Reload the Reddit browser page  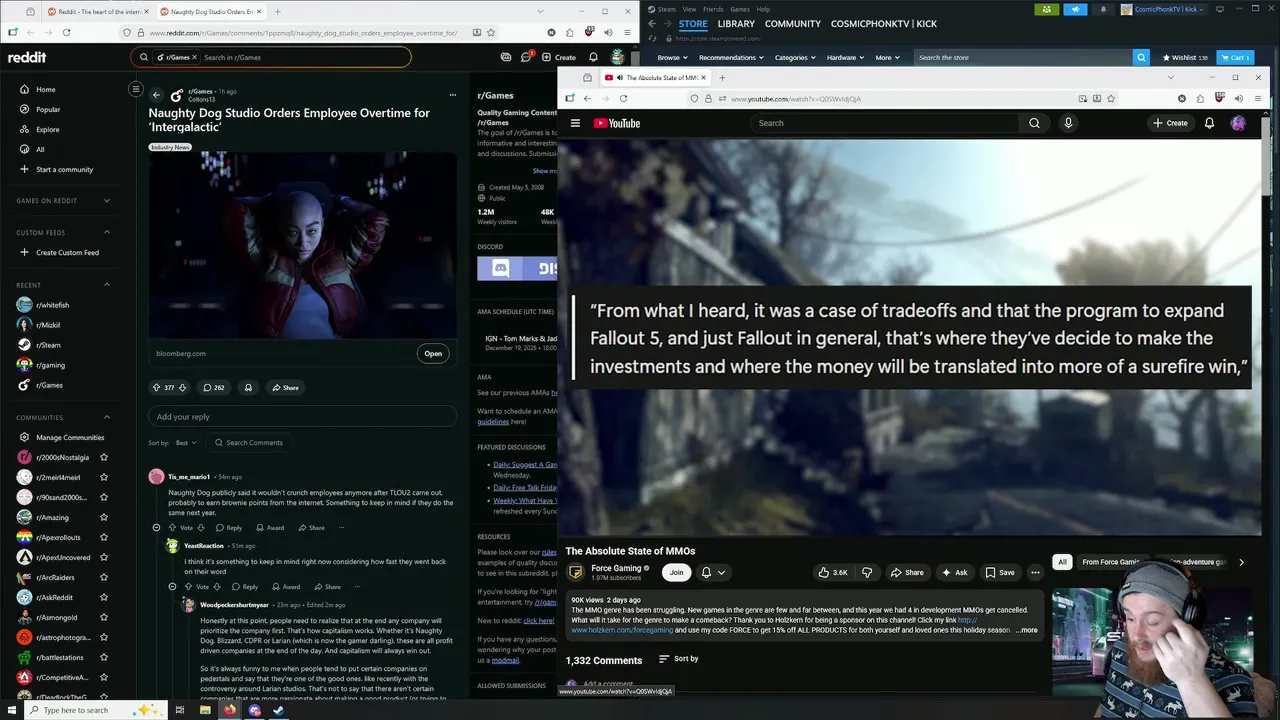tap(67, 32)
